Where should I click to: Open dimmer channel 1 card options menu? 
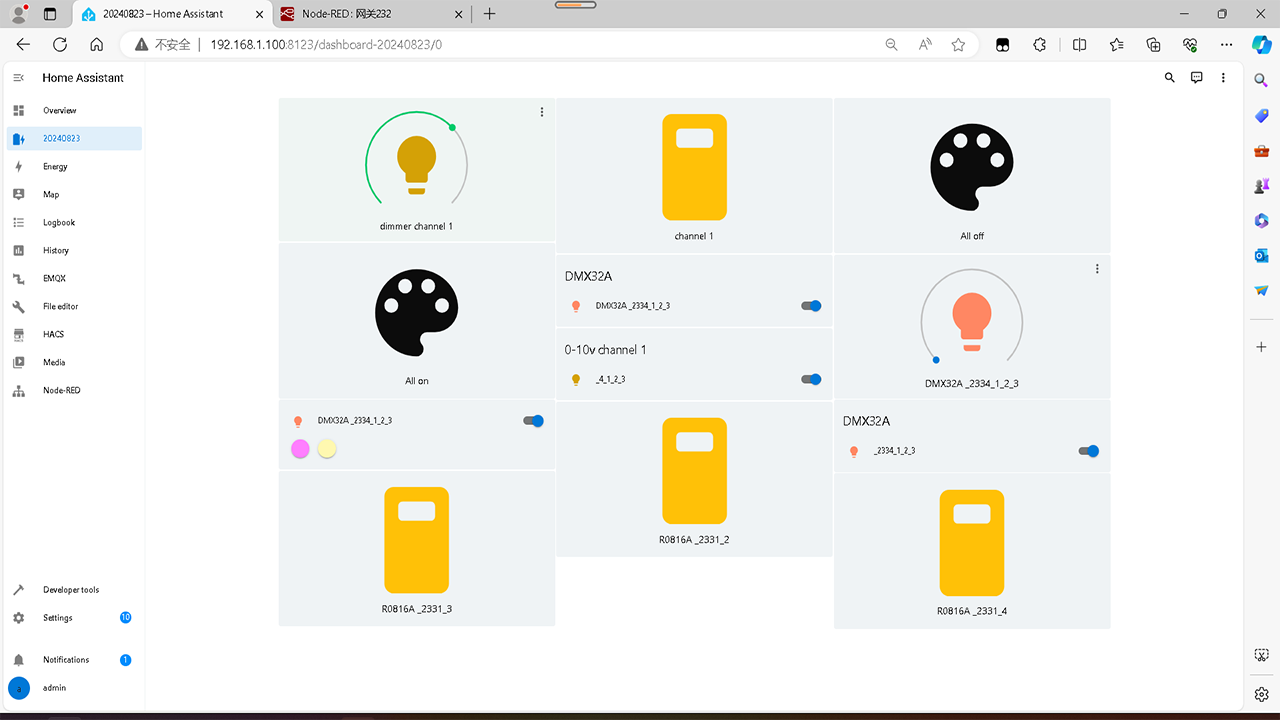[x=542, y=112]
